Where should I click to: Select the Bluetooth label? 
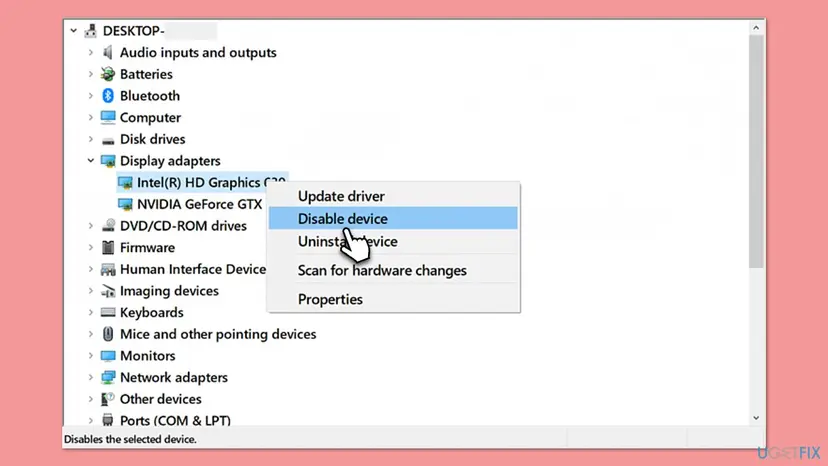(150, 96)
